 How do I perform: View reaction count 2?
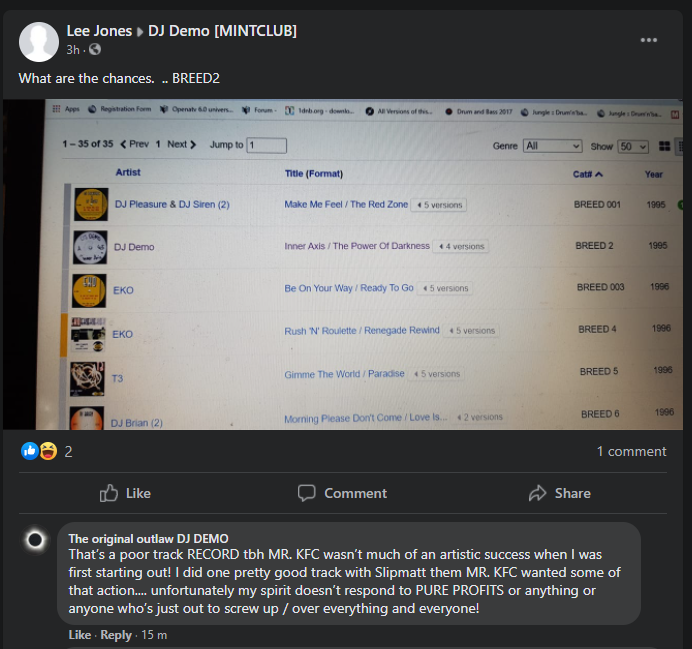[x=68, y=451]
